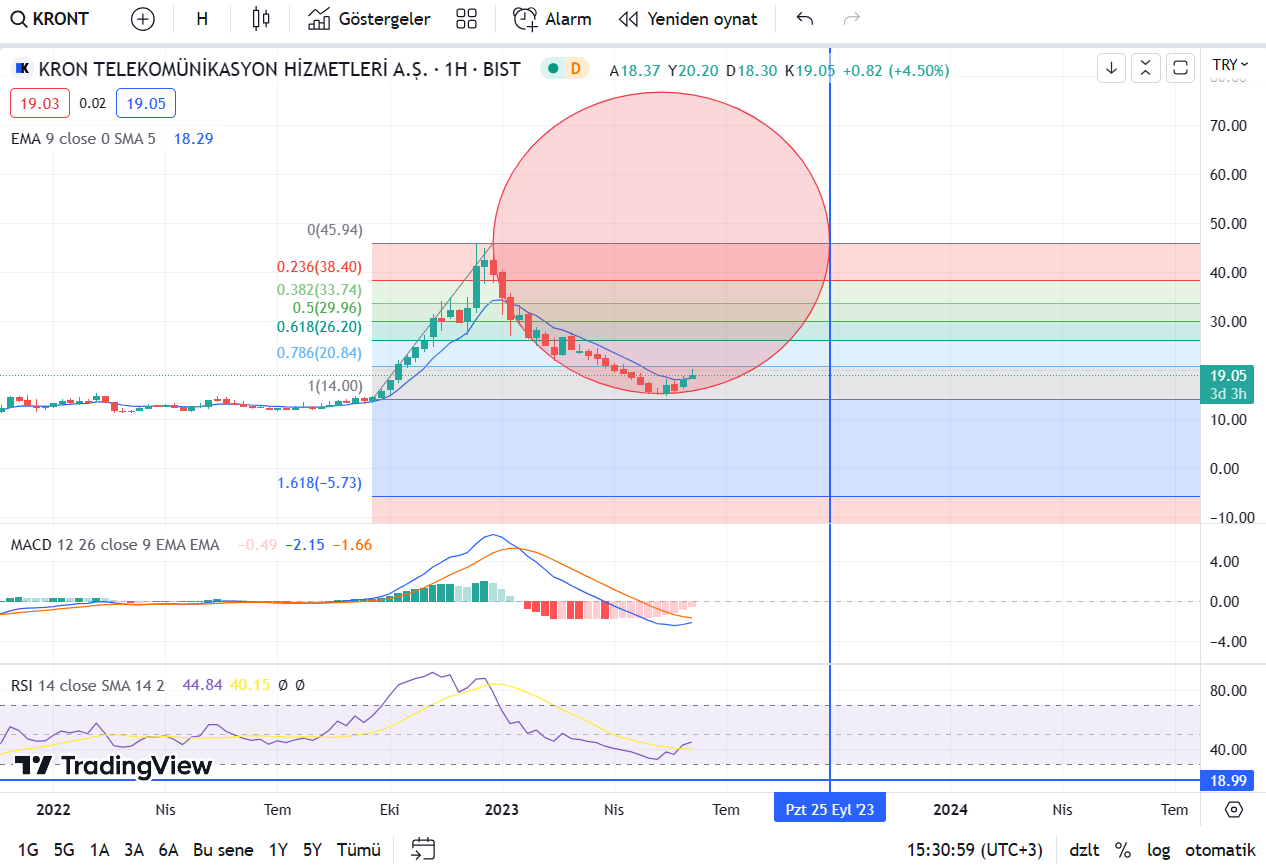Click the 0(45.94) Fibonacci level label

(334, 230)
